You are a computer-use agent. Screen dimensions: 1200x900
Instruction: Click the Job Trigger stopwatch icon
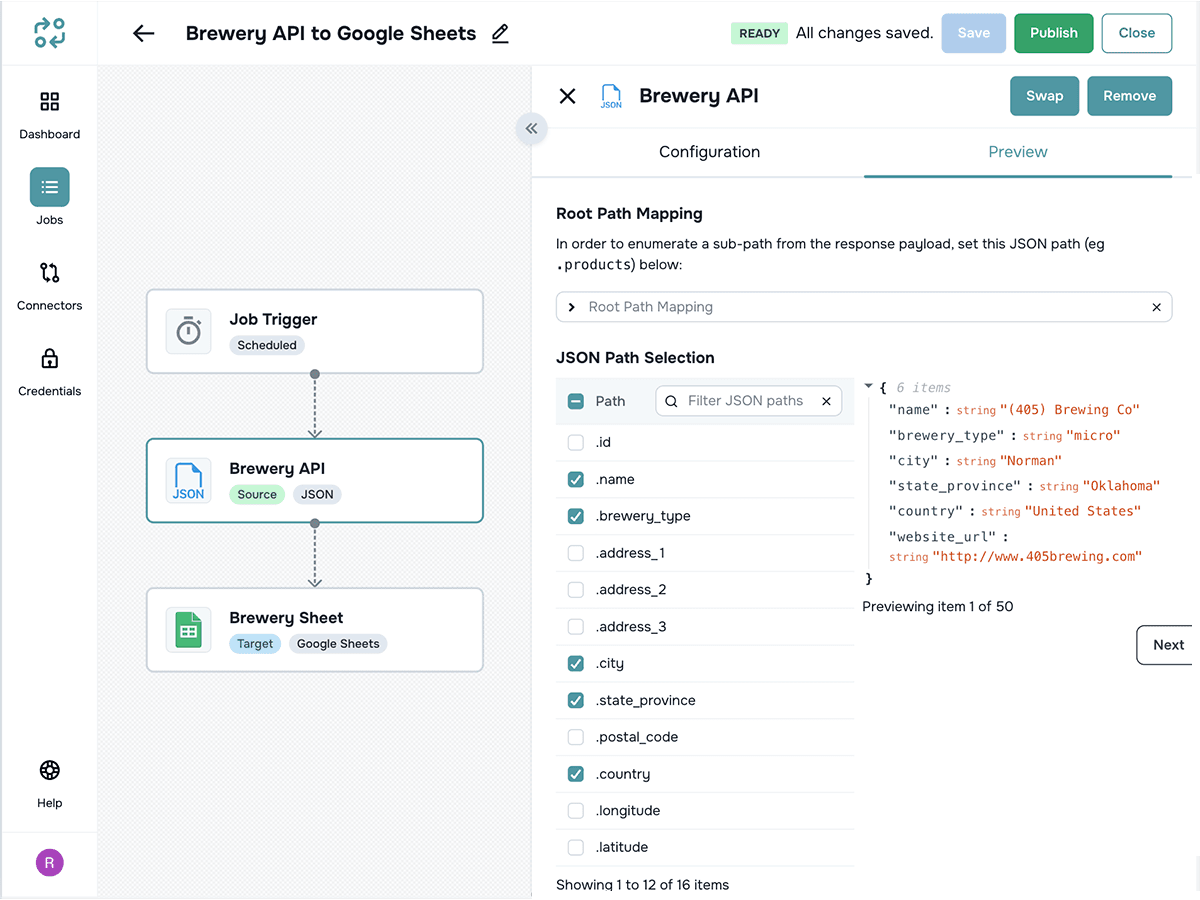click(188, 331)
